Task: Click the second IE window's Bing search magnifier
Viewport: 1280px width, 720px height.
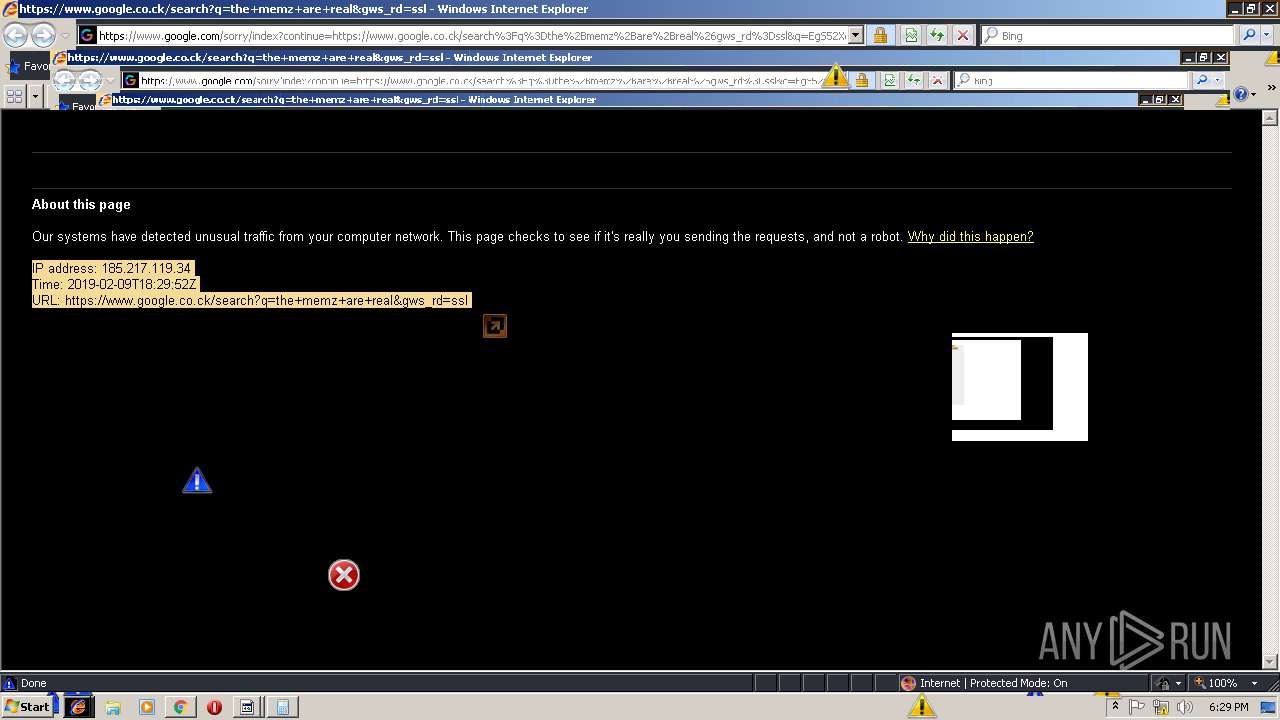Action: 1202,80
